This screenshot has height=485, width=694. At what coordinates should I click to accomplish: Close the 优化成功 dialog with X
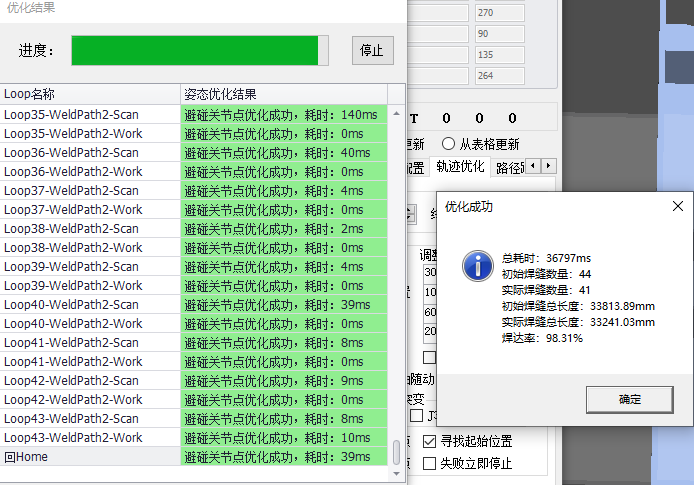[677, 206]
